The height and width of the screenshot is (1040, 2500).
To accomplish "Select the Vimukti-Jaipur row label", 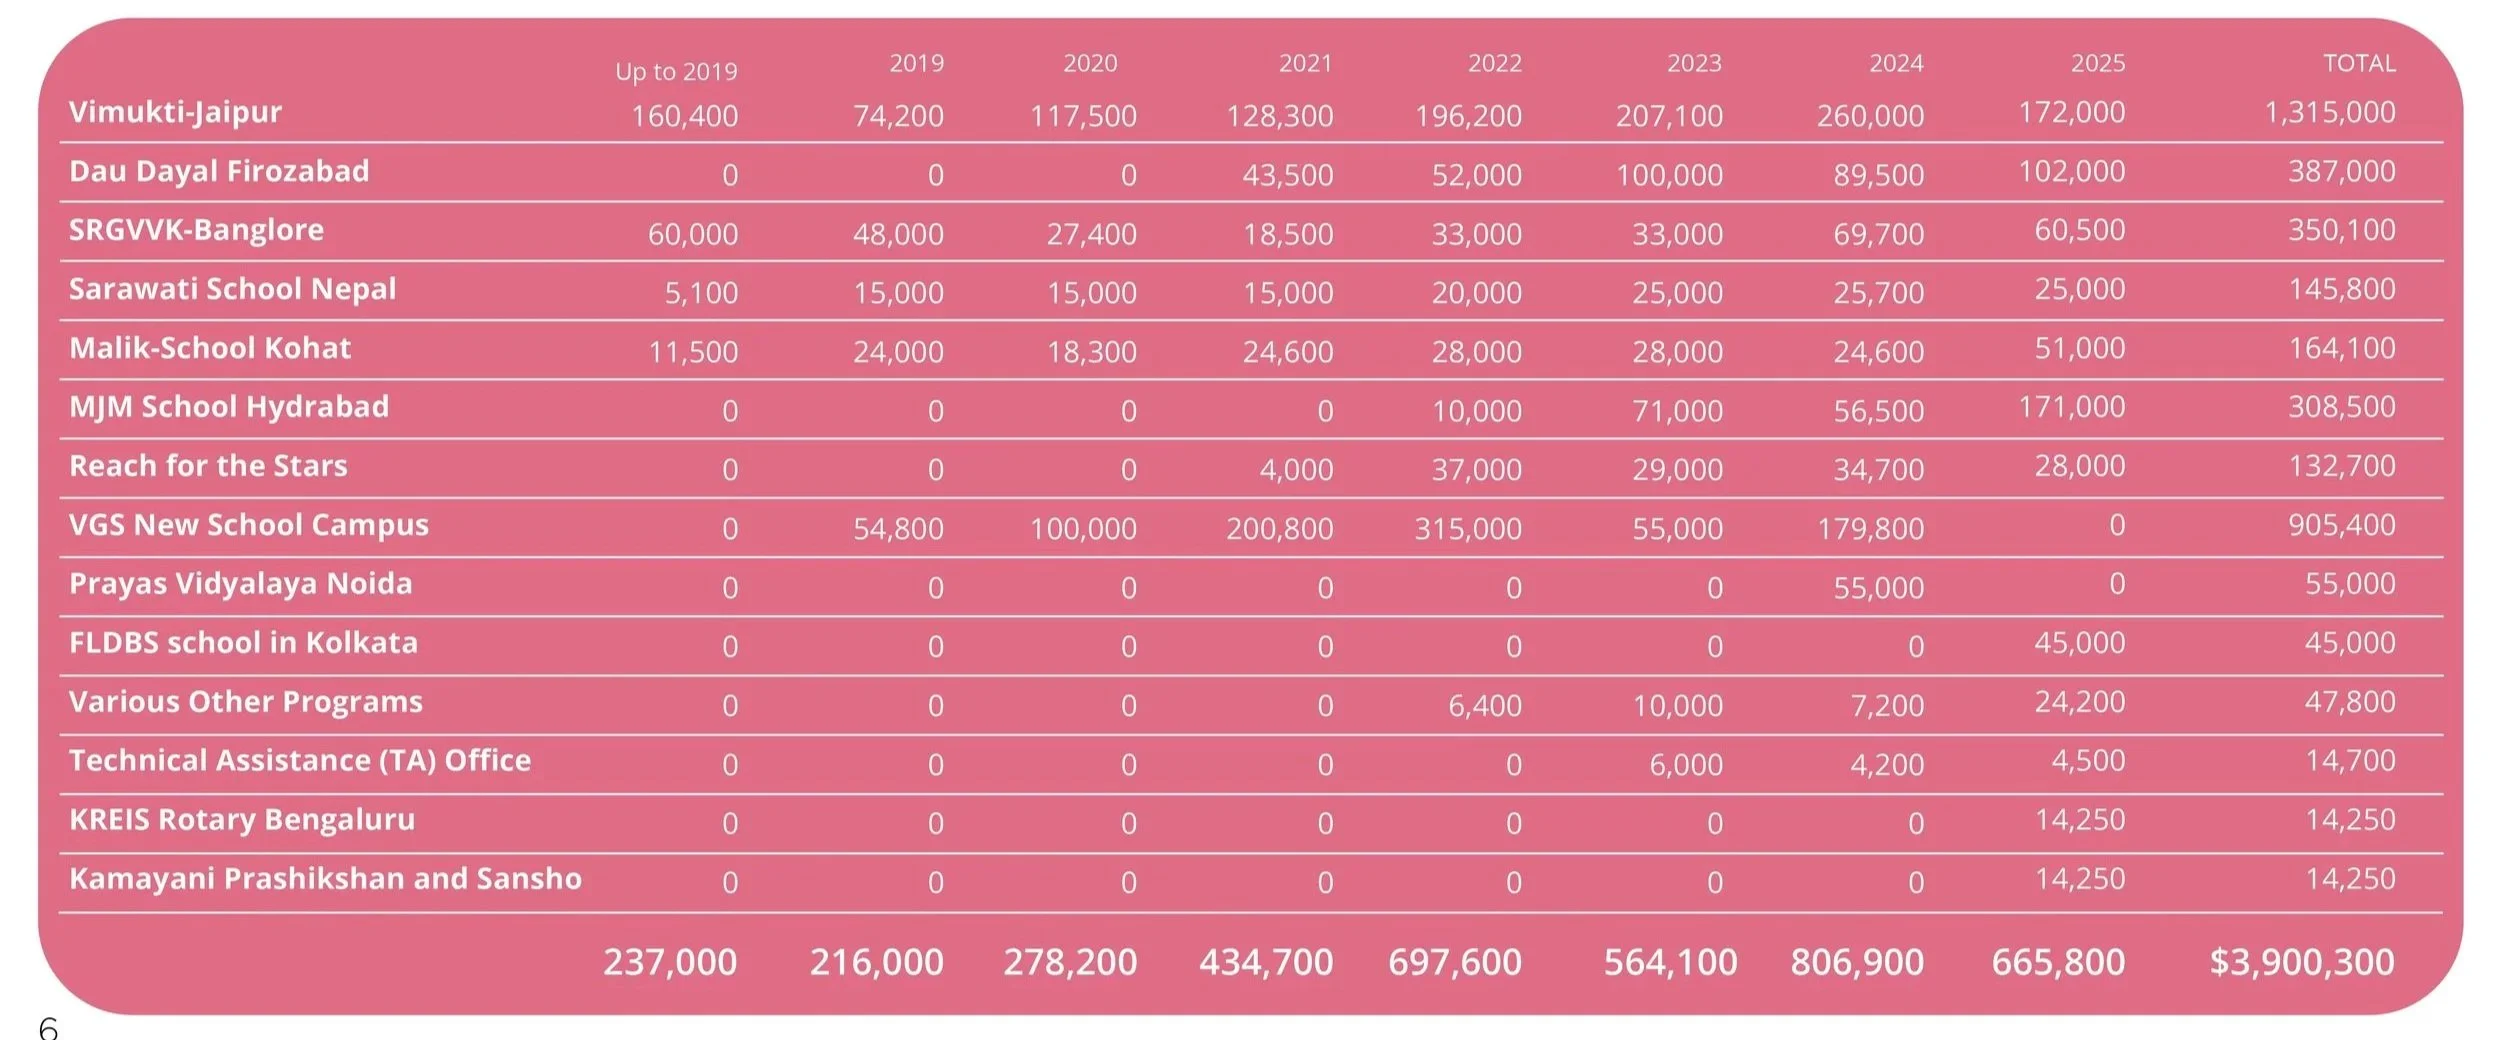I will click(x=175, y=112).
